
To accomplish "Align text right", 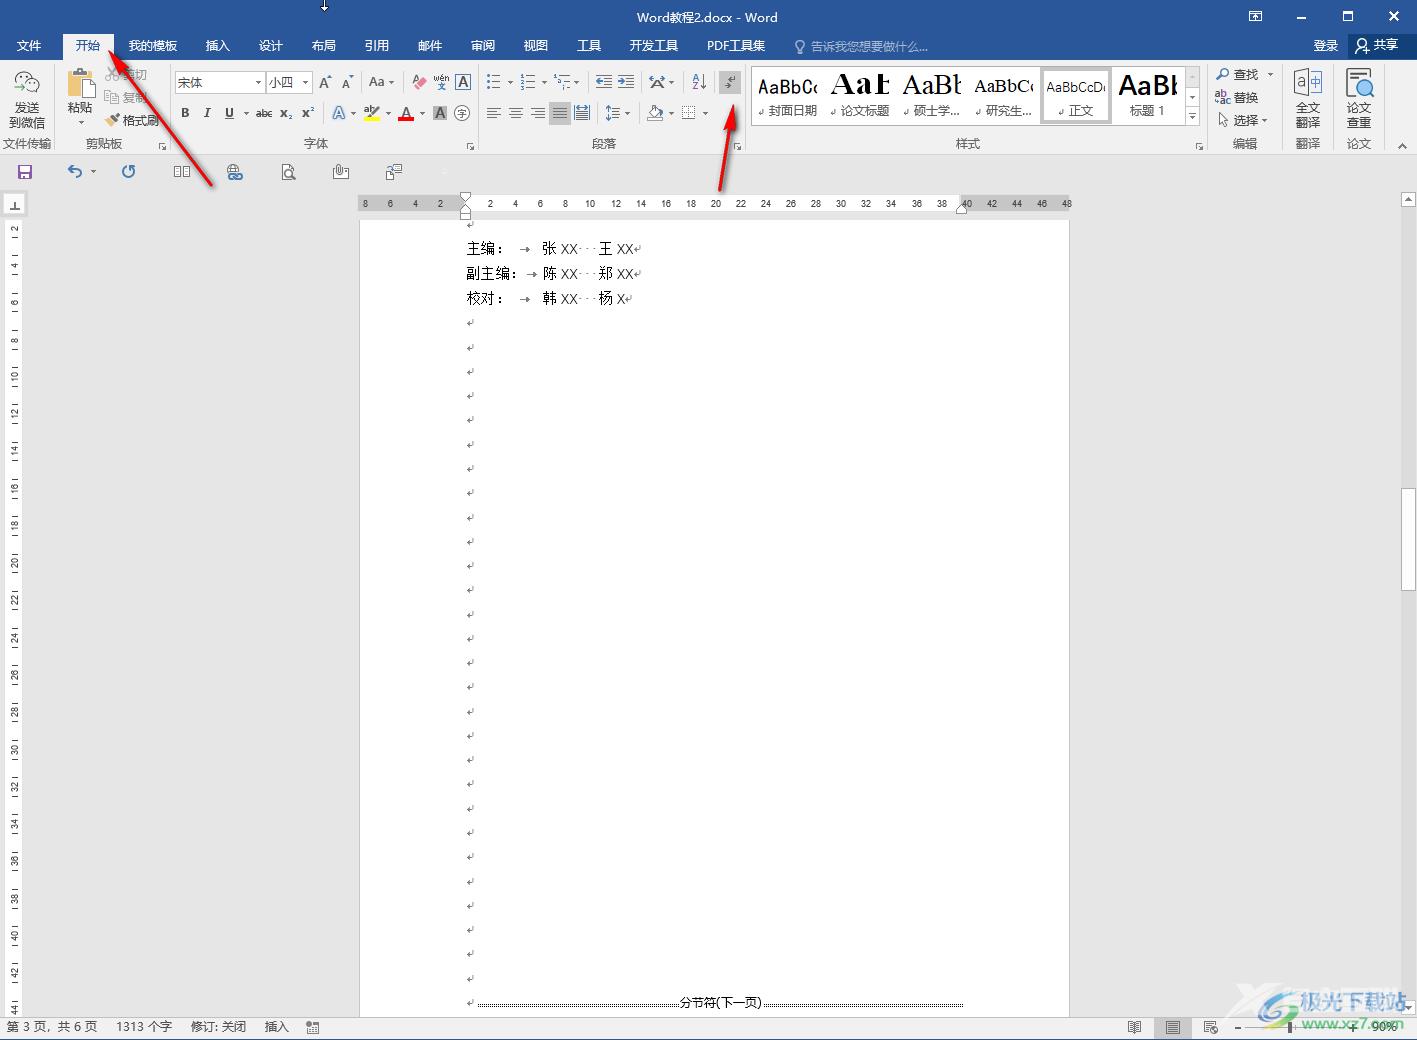I will tap(538, 113).
